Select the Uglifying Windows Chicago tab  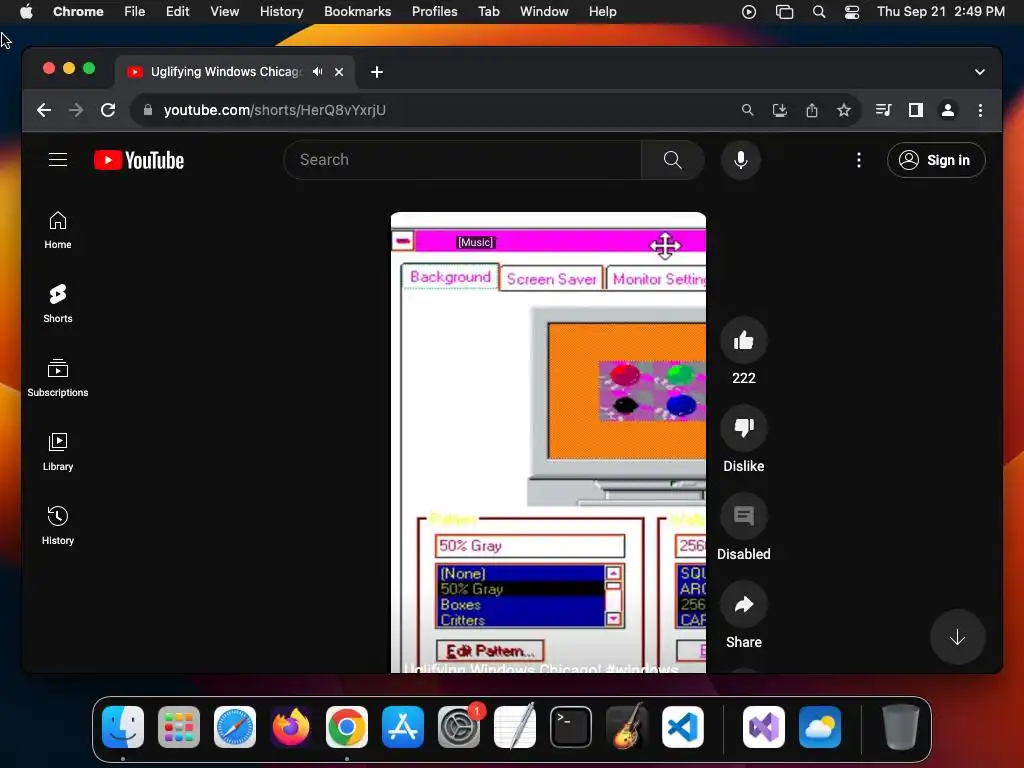pos(225,72)
